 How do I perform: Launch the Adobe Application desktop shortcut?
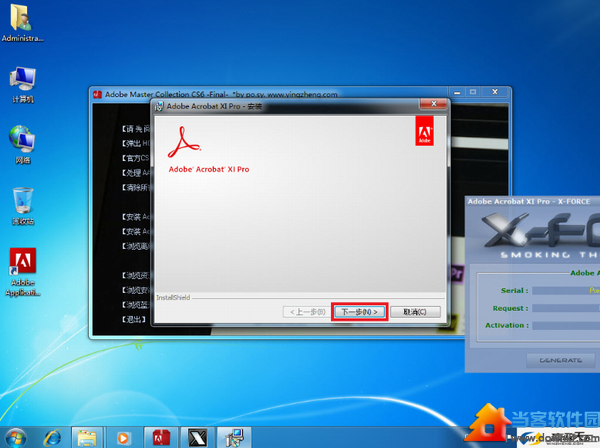22,268
